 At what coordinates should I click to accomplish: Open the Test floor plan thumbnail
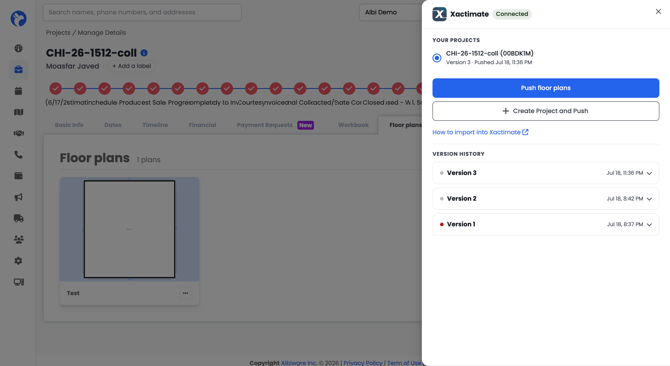pos(129,229)
